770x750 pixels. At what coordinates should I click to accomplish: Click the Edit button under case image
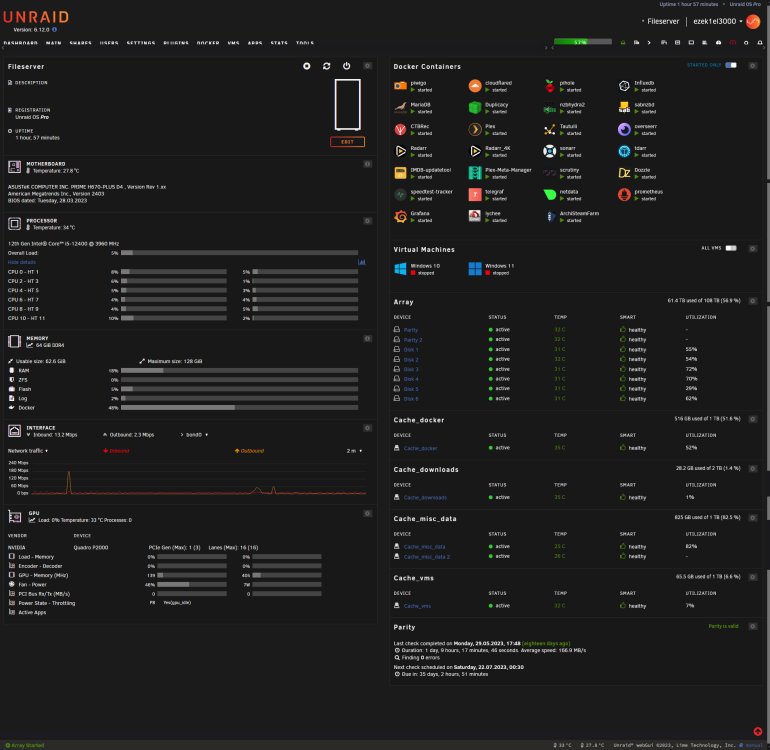coord(347,142)
